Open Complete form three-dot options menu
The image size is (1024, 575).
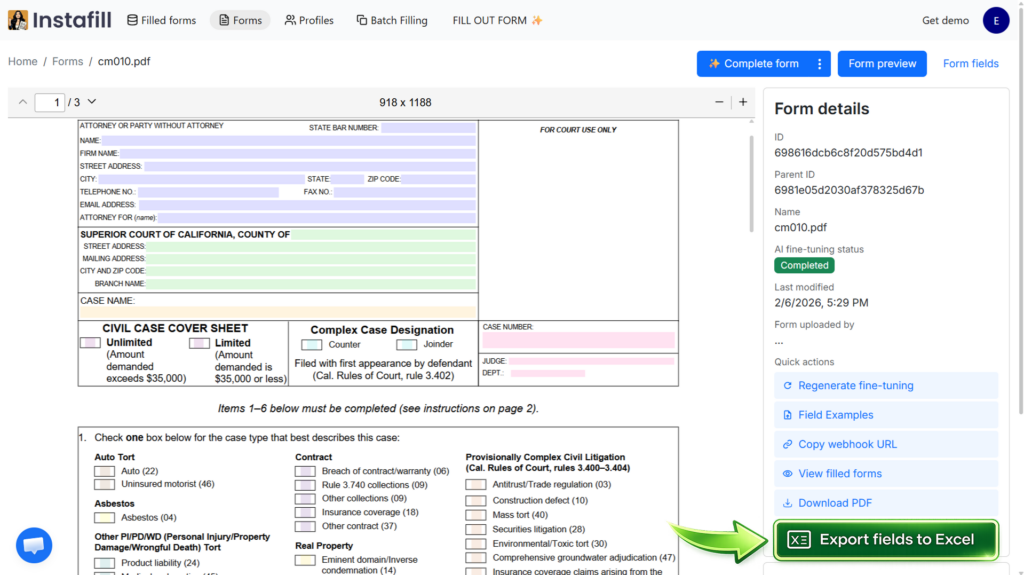click(x=820, y=64)
